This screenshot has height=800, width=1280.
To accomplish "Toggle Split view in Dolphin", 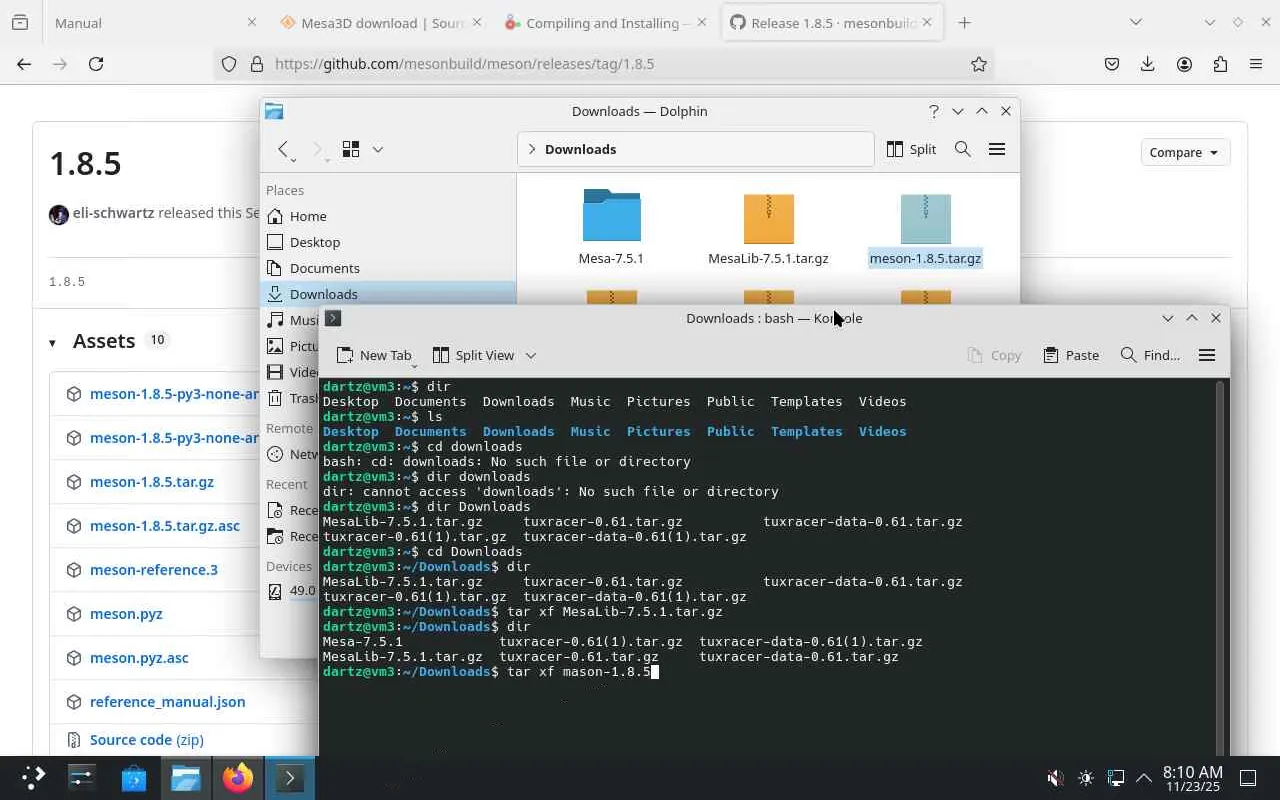I will pyautogui.click(x=911, y=149).
